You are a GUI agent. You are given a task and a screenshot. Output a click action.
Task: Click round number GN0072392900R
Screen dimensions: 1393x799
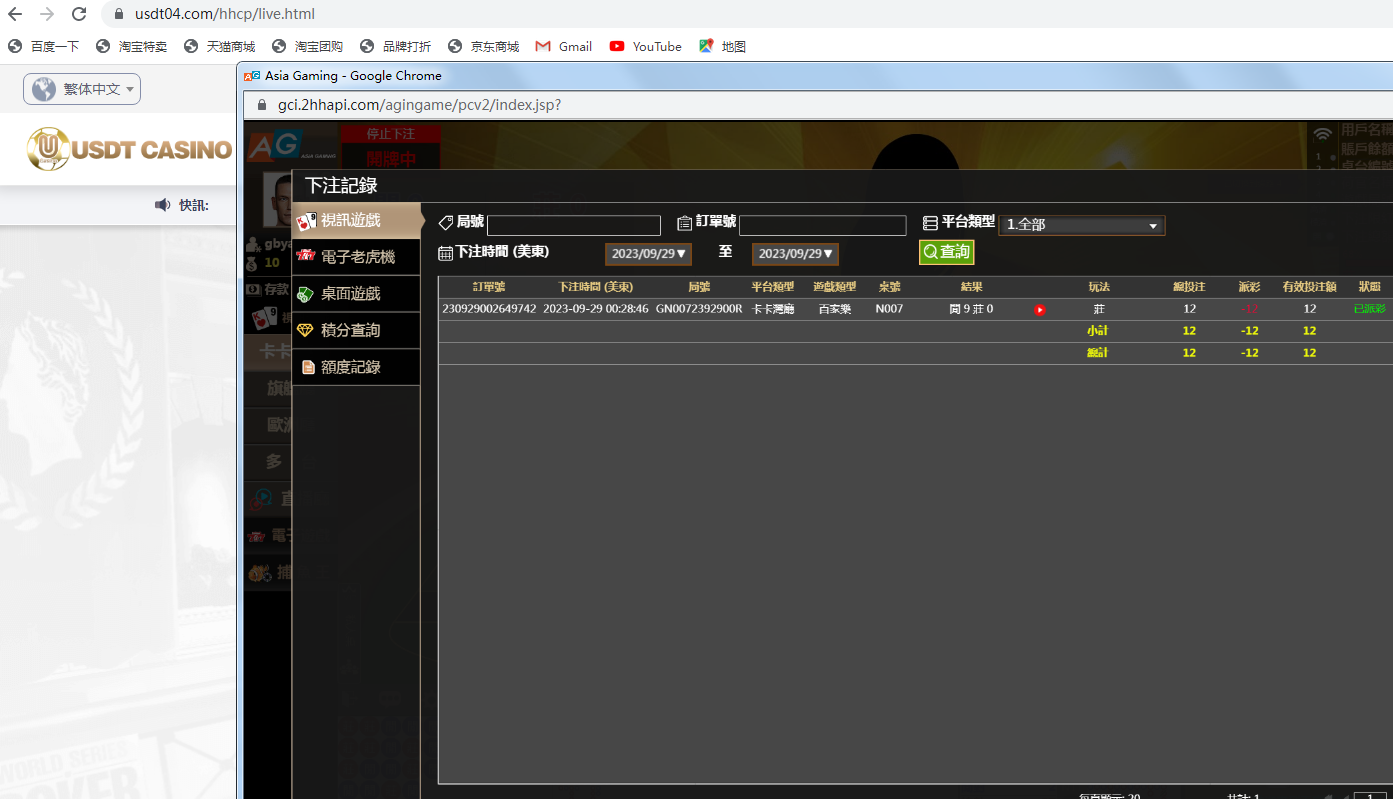(x=699, y=309)
